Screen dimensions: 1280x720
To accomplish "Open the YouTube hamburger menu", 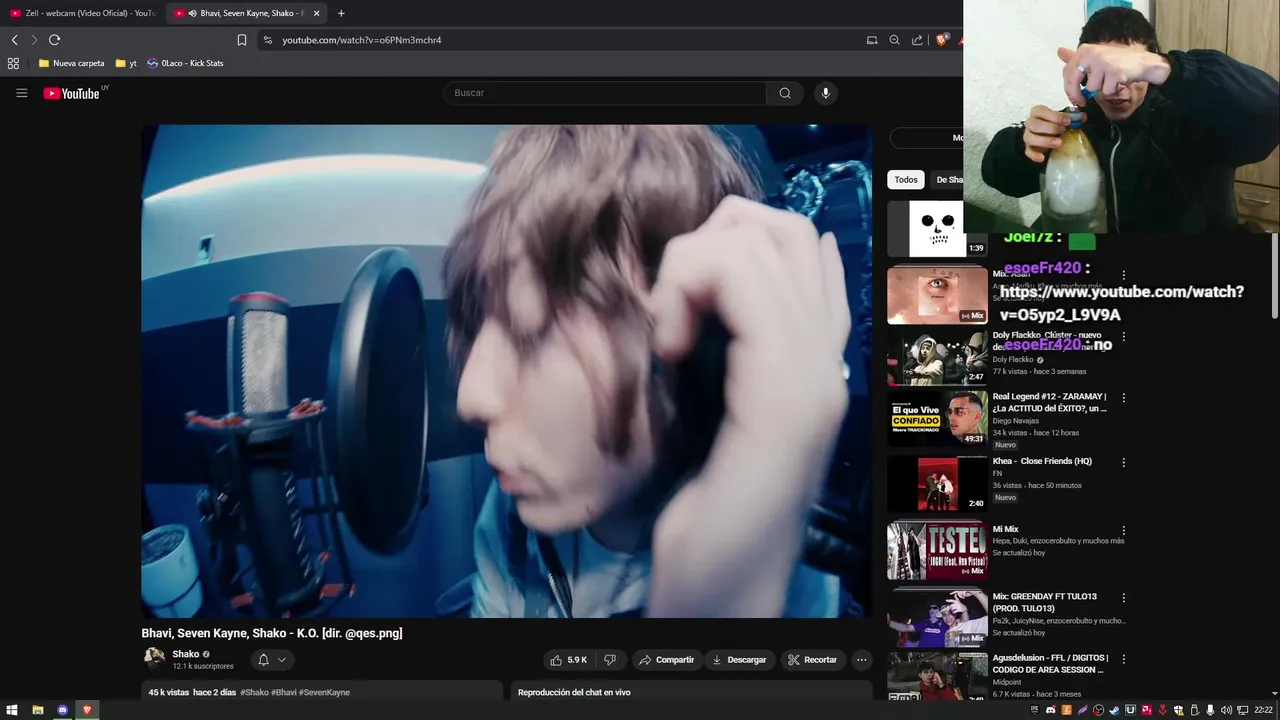I will point(21,93).
